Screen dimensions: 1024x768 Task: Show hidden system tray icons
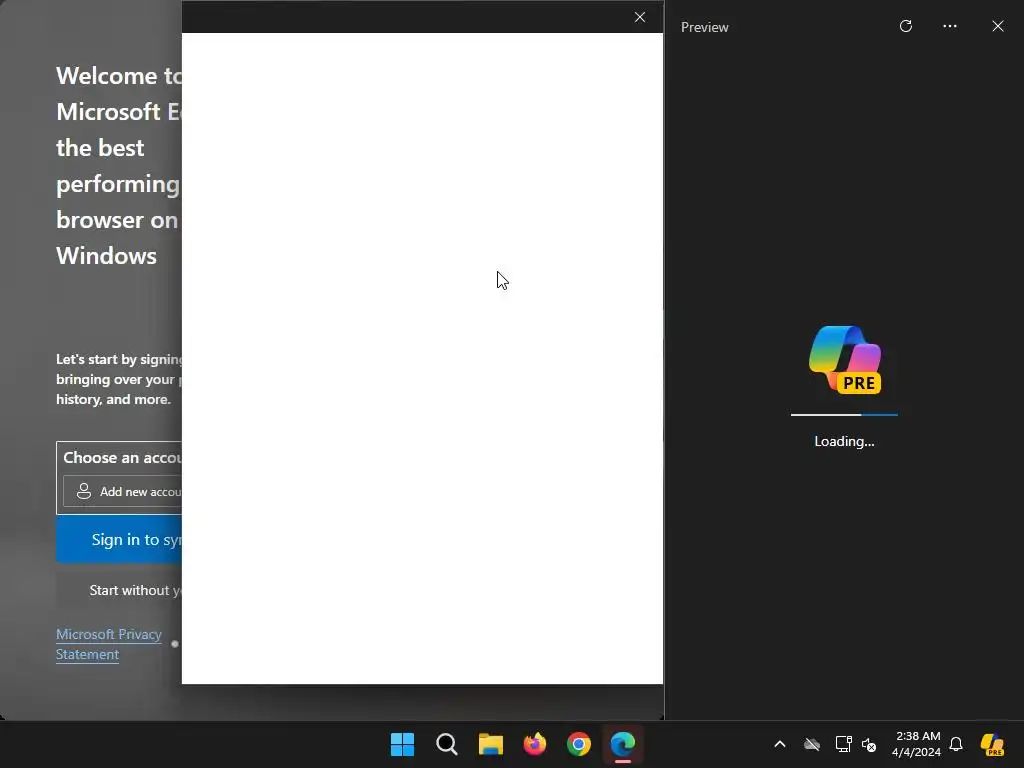tap(780, 744)
